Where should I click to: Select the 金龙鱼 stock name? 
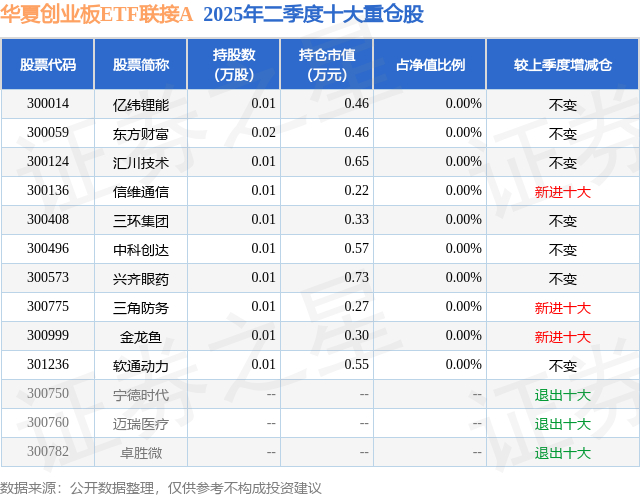tap(141, 337)
